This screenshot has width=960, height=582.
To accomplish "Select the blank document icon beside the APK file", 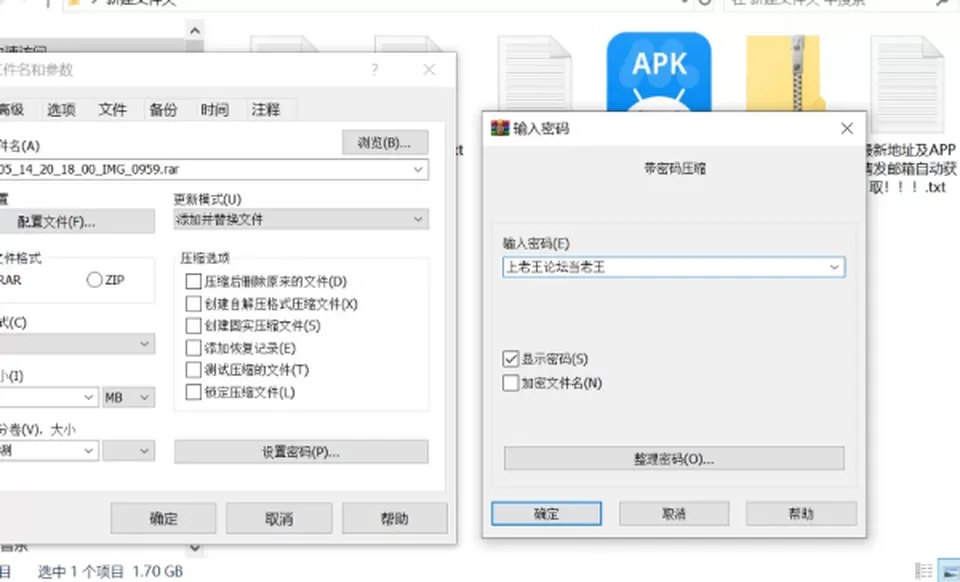I will pos(534,72).
